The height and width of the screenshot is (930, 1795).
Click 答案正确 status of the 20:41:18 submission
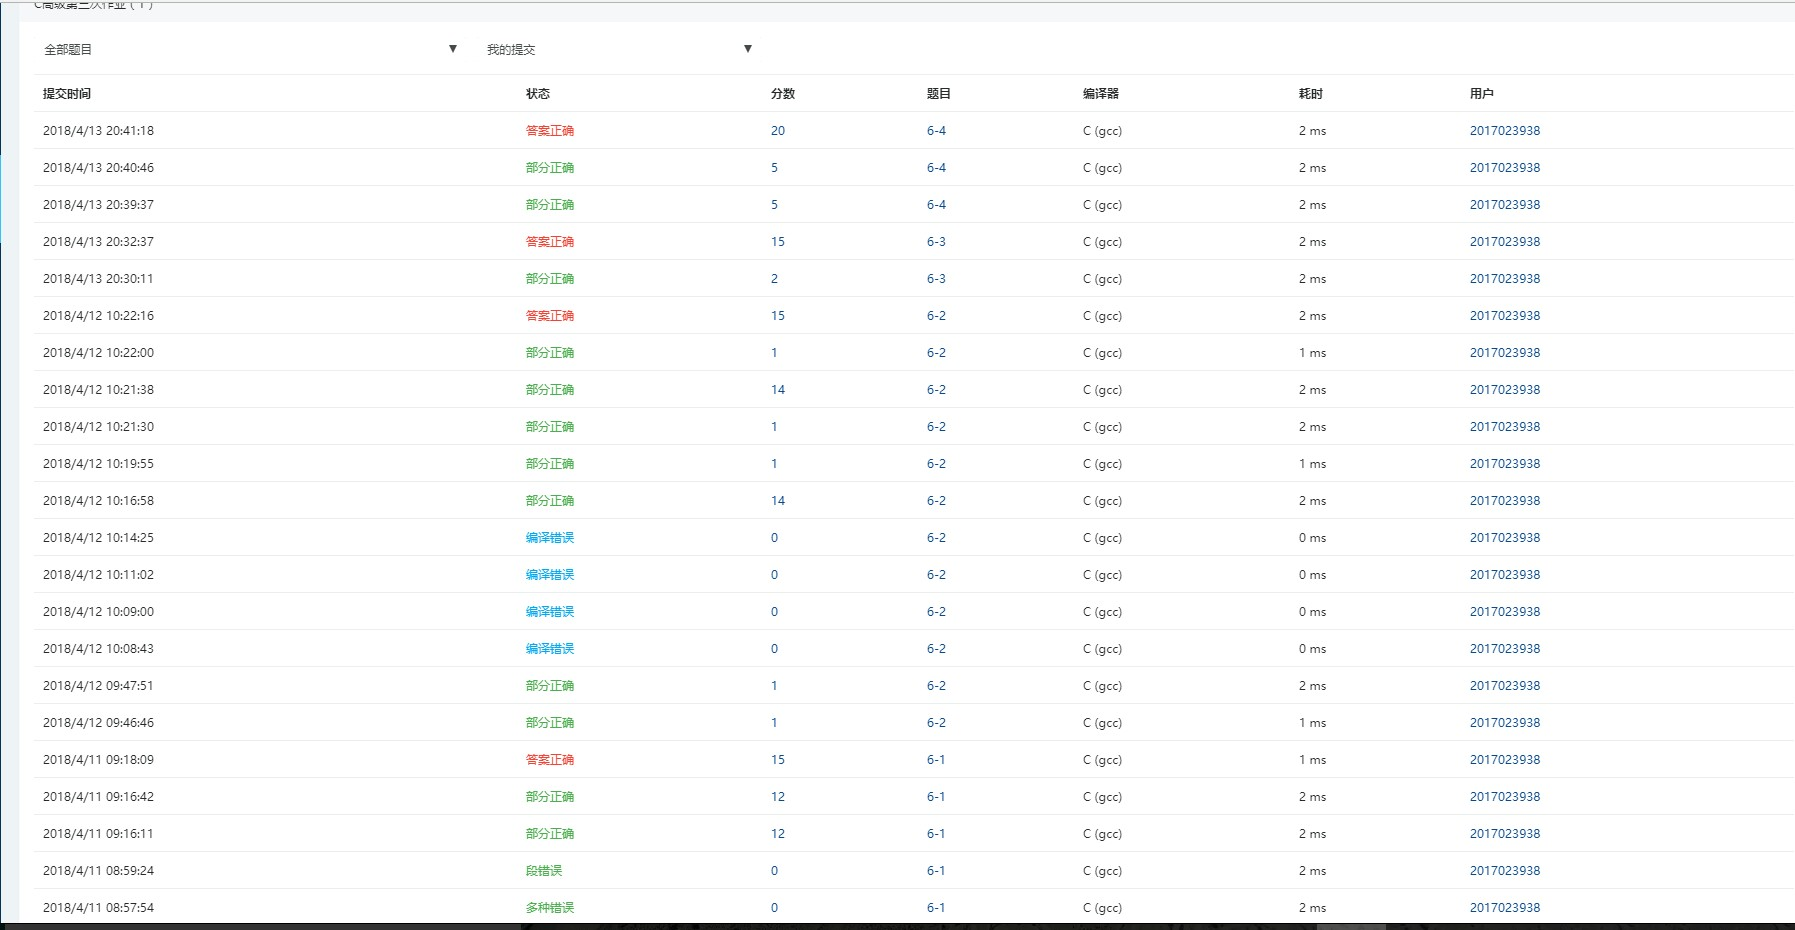(x=550, y=131)
